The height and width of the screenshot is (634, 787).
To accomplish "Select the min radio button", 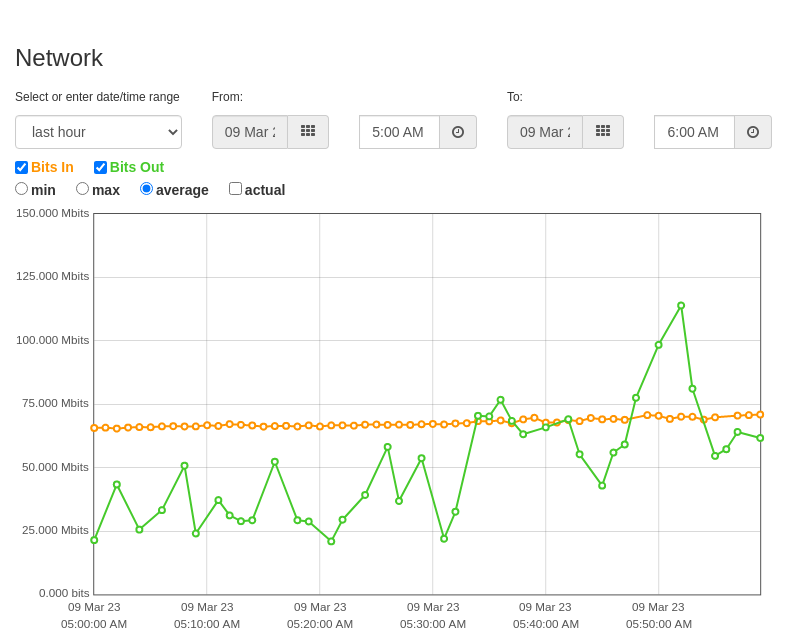I will tap(21, 189).
